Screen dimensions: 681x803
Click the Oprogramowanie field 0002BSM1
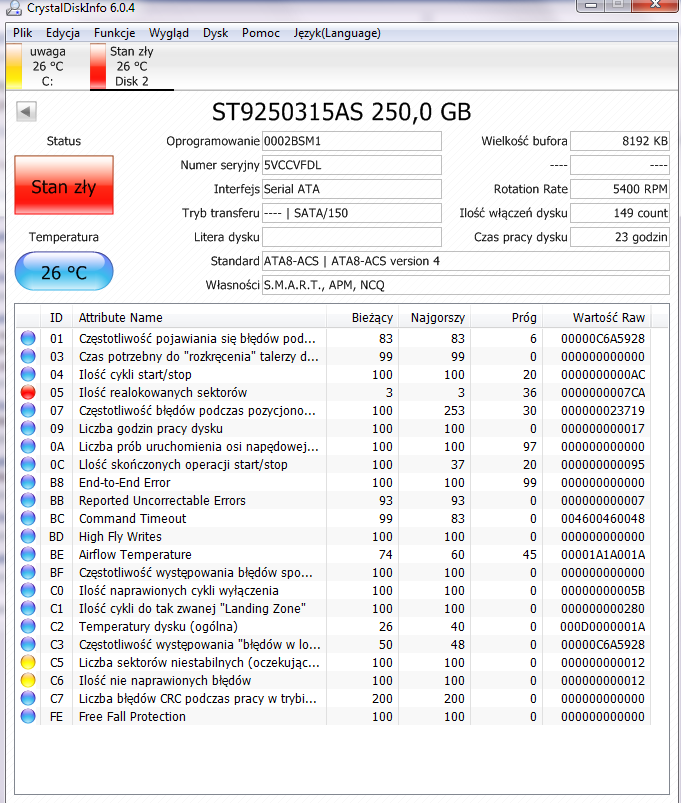tap(352, 141)
